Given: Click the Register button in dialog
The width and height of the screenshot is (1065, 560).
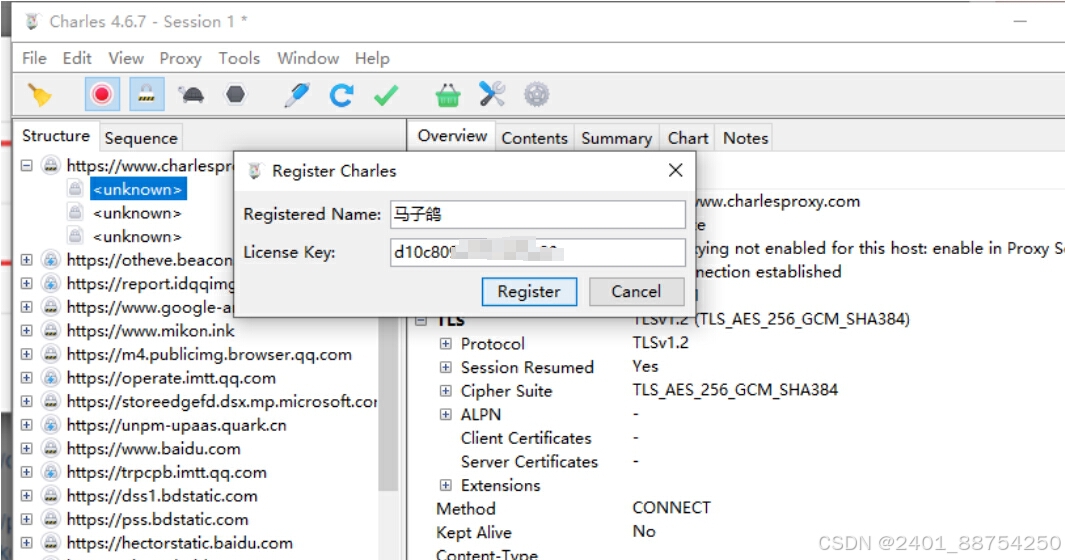Looking at the screenshot, I should 529,292.
